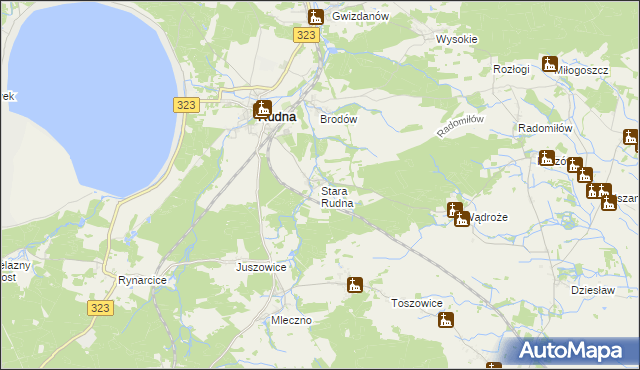Select the Rudna town label
Image resolution: width=640 pixels, height=370 pixels.
pyautogui.click(x=278, y=117)
